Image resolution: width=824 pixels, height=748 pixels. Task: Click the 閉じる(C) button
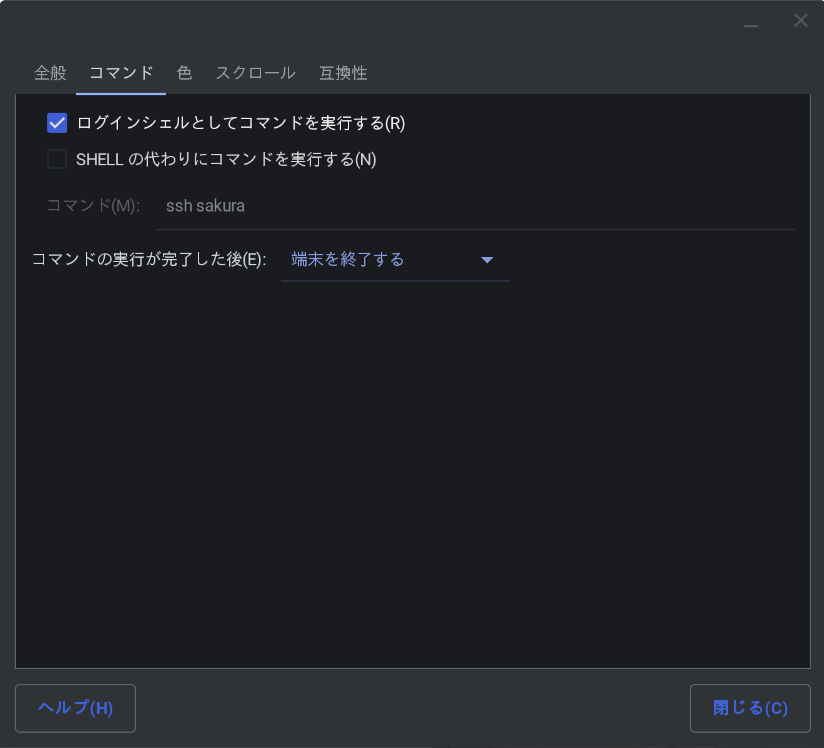tap(750, 708)
